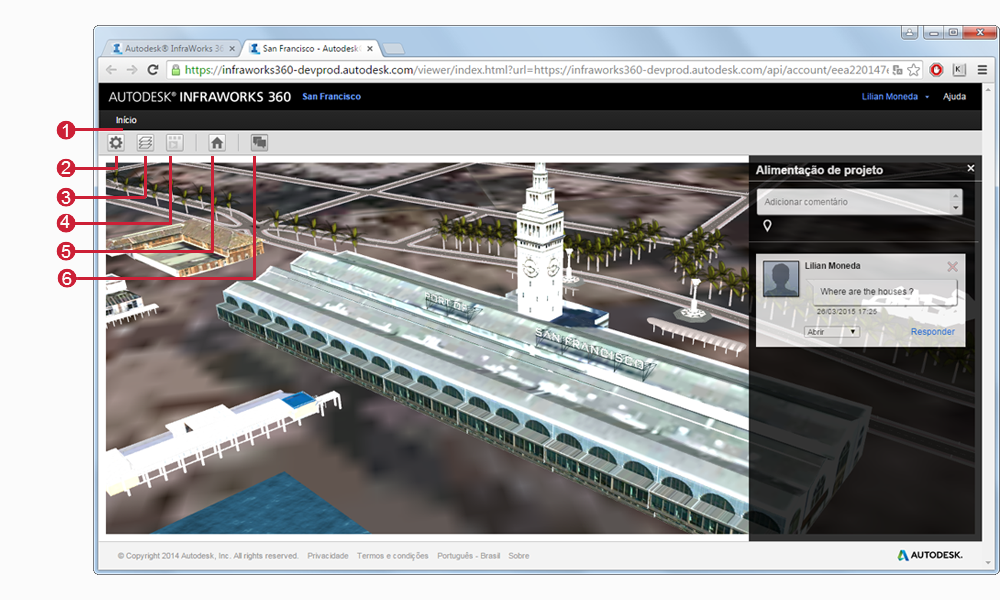This screenshot has height=600, width=1000.
Task: Click Responder link on the comment
Action: (x=932, y=332)
